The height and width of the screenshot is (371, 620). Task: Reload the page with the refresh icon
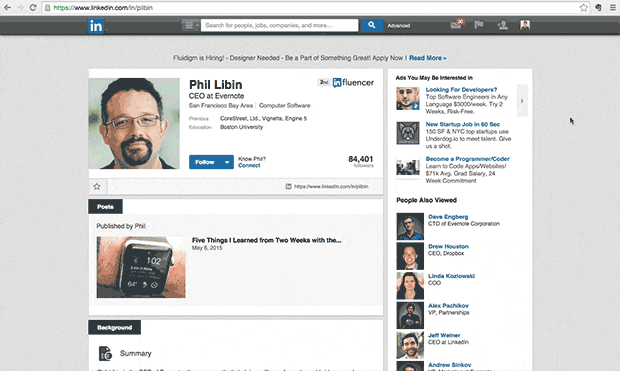(x=33, y=8)
